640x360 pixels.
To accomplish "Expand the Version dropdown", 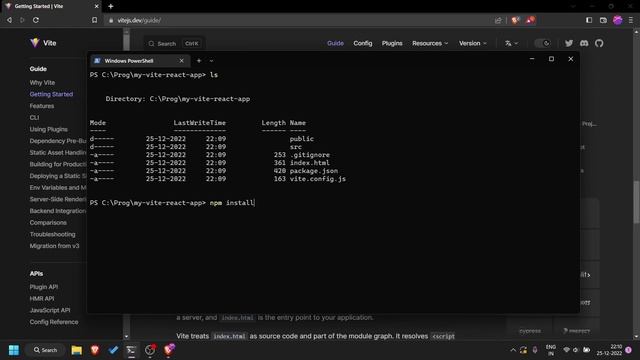I will [473, 43].
